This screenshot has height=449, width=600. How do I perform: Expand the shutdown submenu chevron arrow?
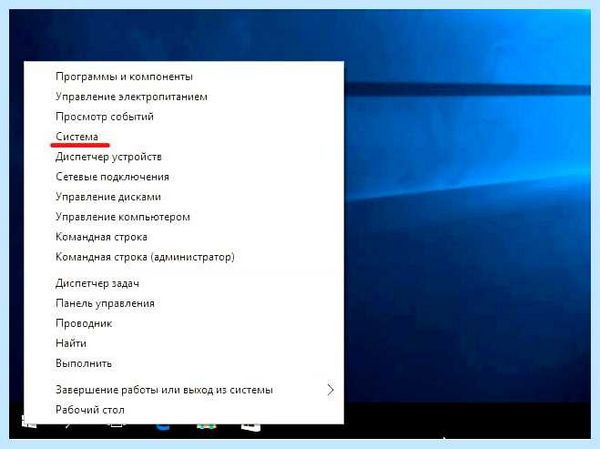(331, 390)
